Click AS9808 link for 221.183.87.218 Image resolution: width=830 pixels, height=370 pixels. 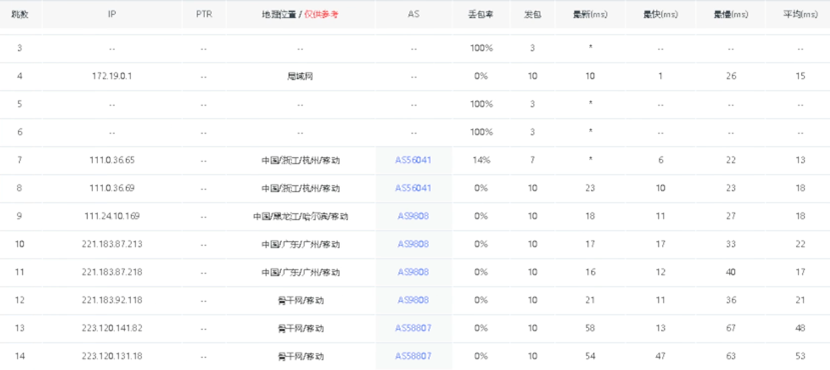[x=413, y=272]
